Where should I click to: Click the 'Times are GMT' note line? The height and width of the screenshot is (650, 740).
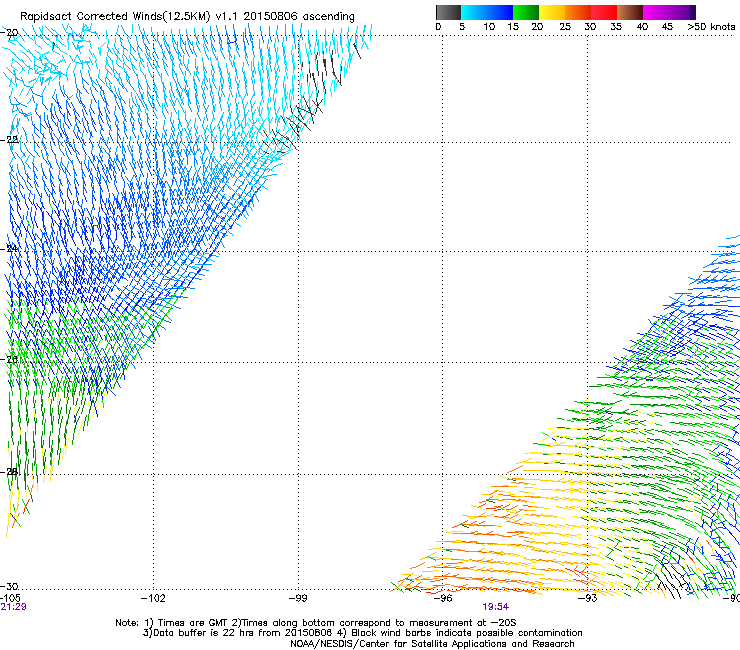point(316,623)
